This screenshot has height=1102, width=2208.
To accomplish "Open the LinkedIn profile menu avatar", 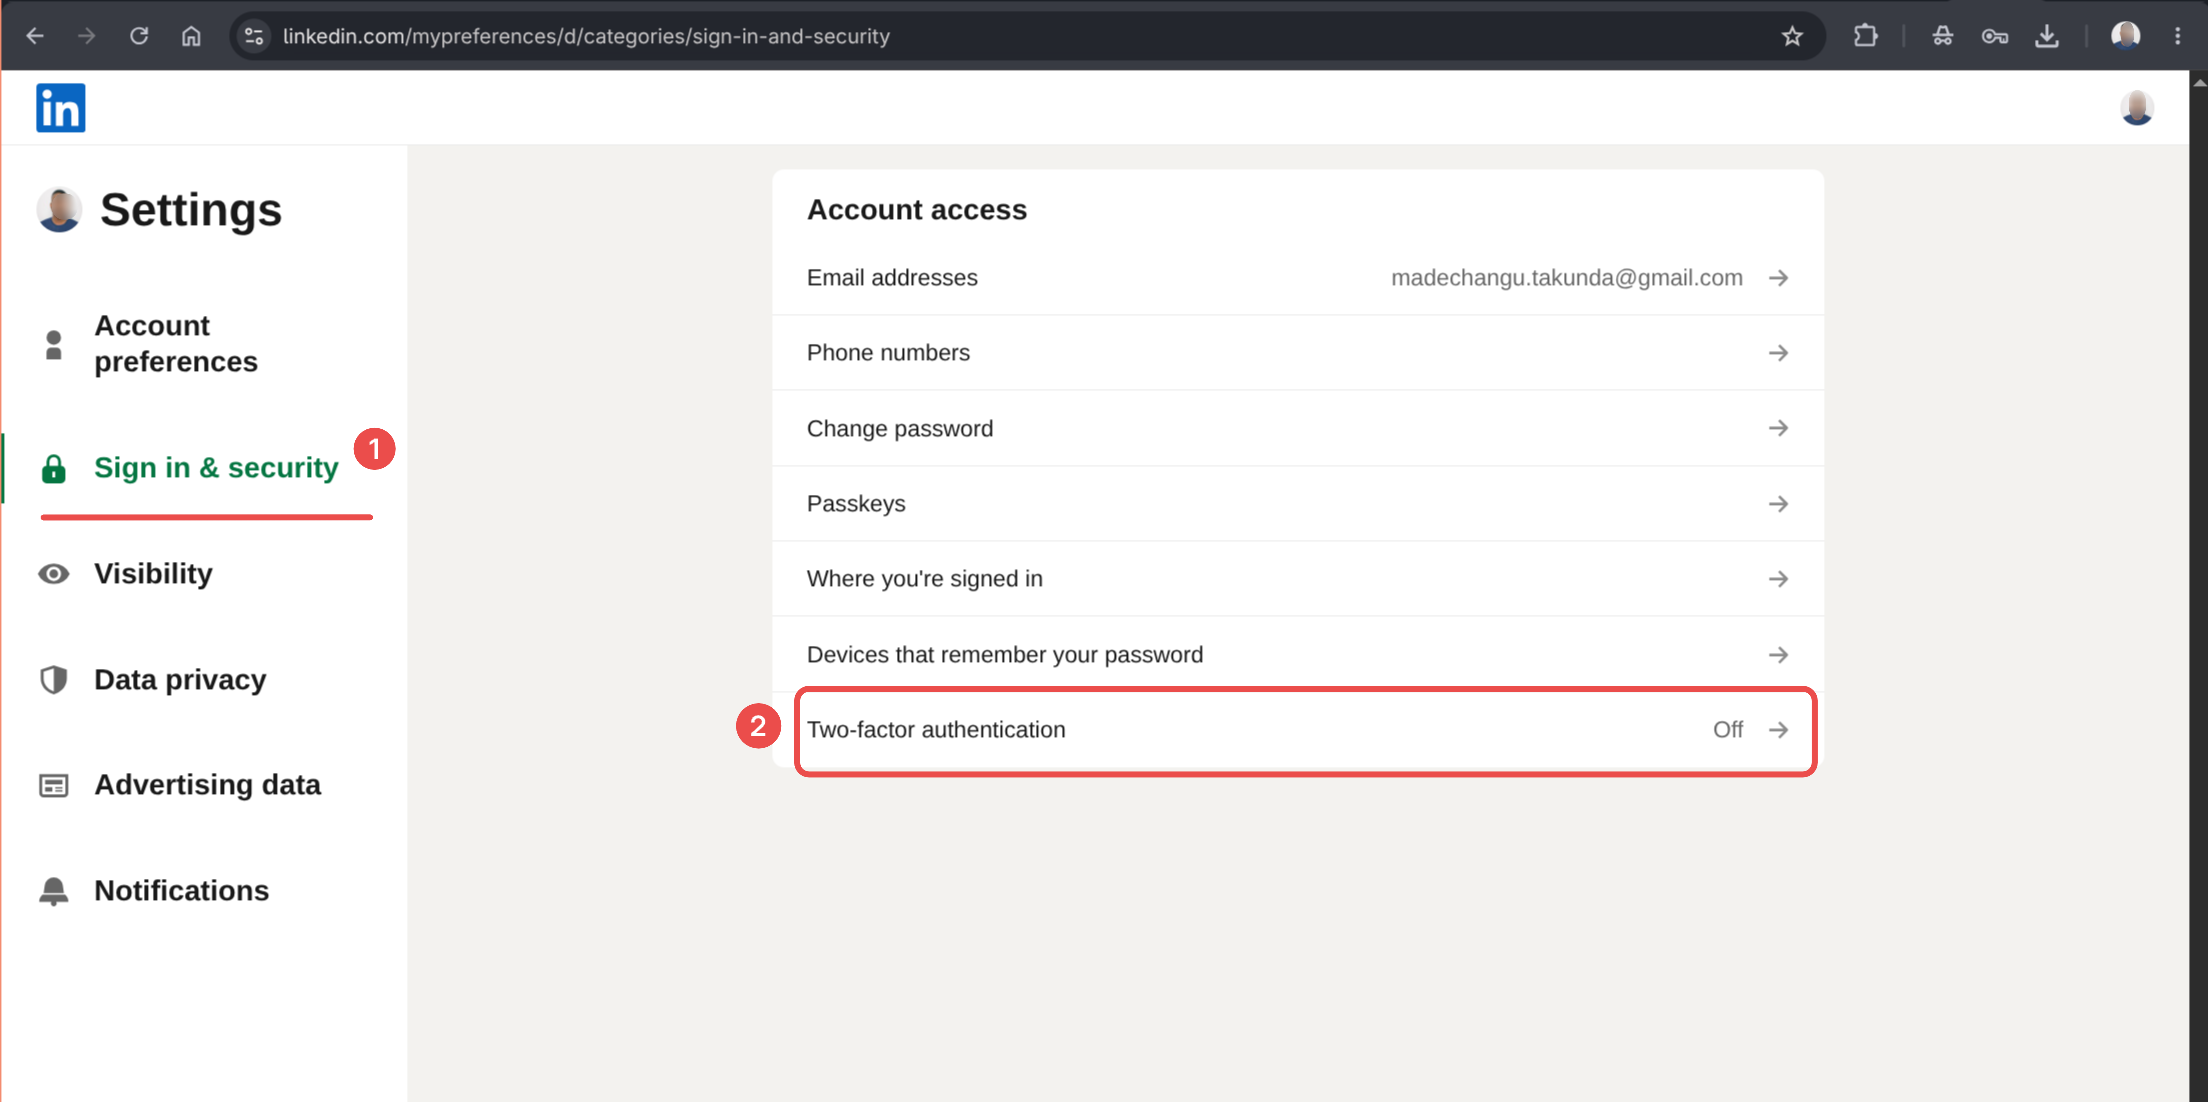I will coord(2137,107).
